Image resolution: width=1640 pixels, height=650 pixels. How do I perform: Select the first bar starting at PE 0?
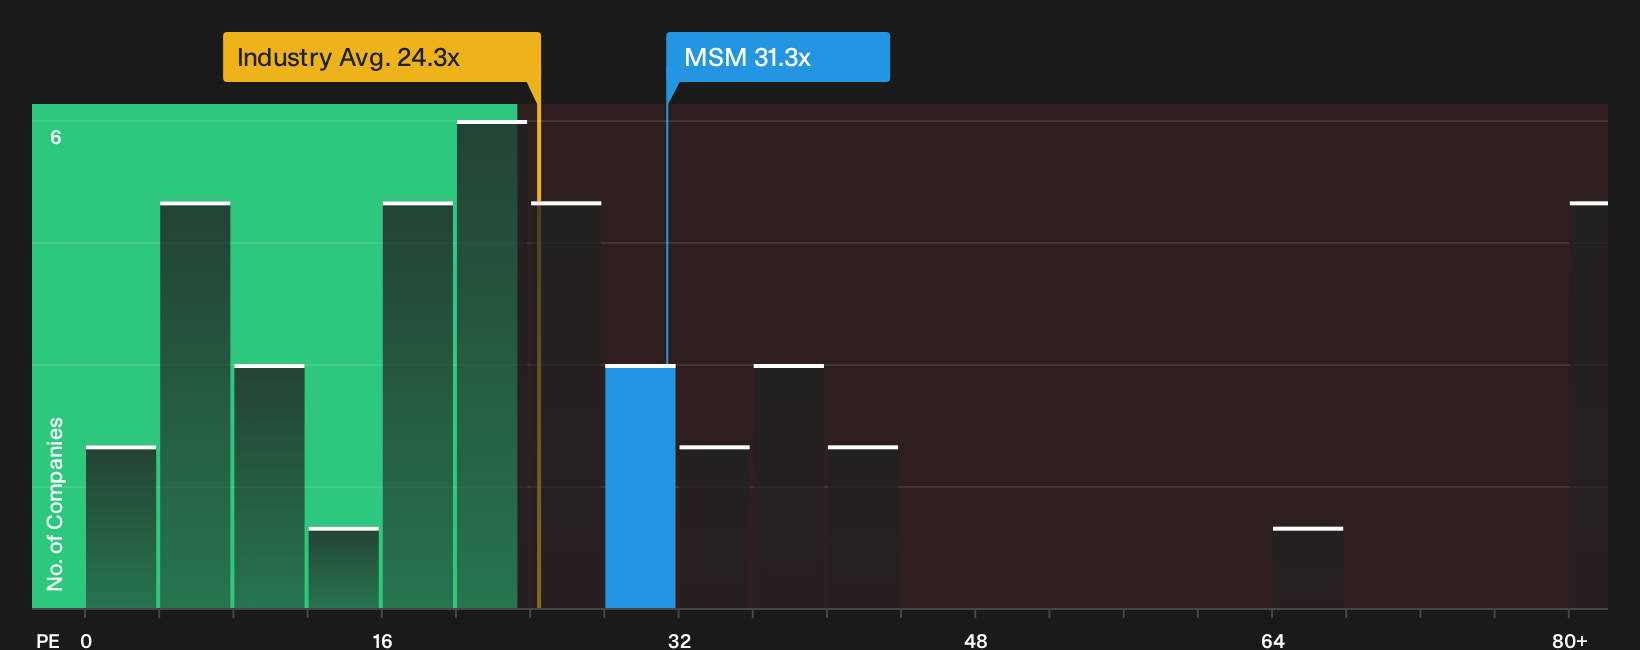[x=121, y=527]
